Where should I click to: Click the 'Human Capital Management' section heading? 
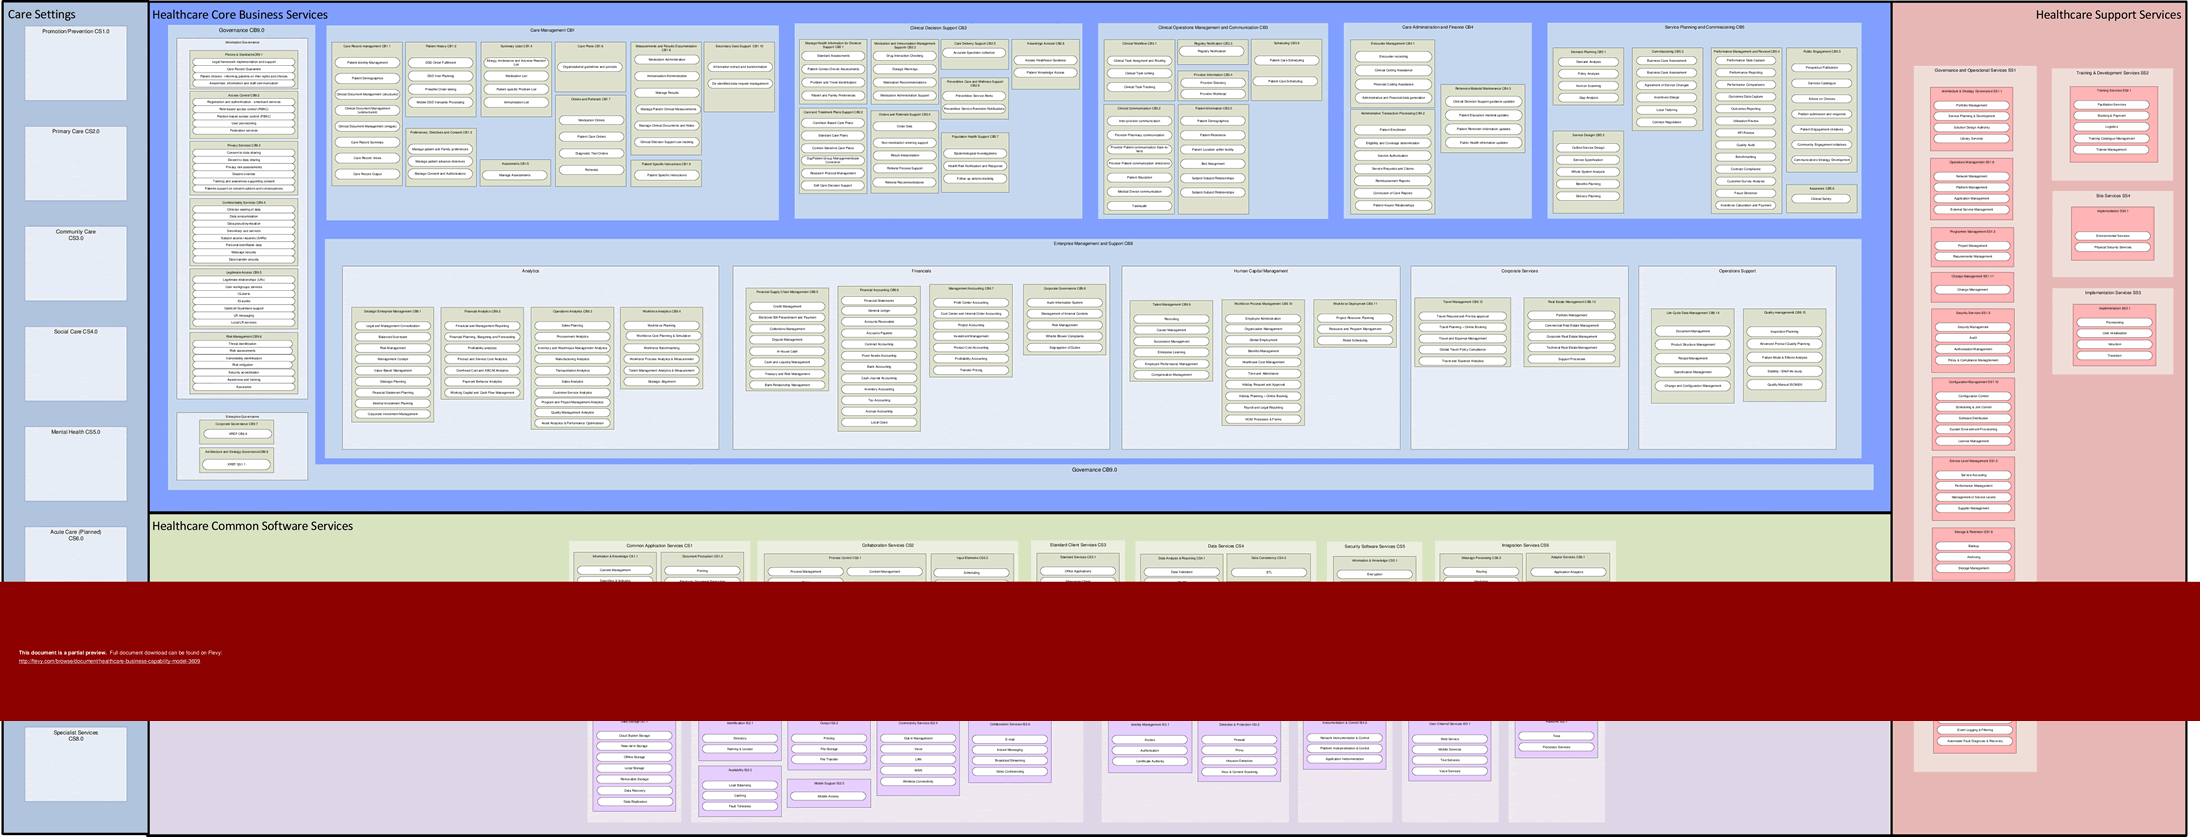(x=1260, y=271)
